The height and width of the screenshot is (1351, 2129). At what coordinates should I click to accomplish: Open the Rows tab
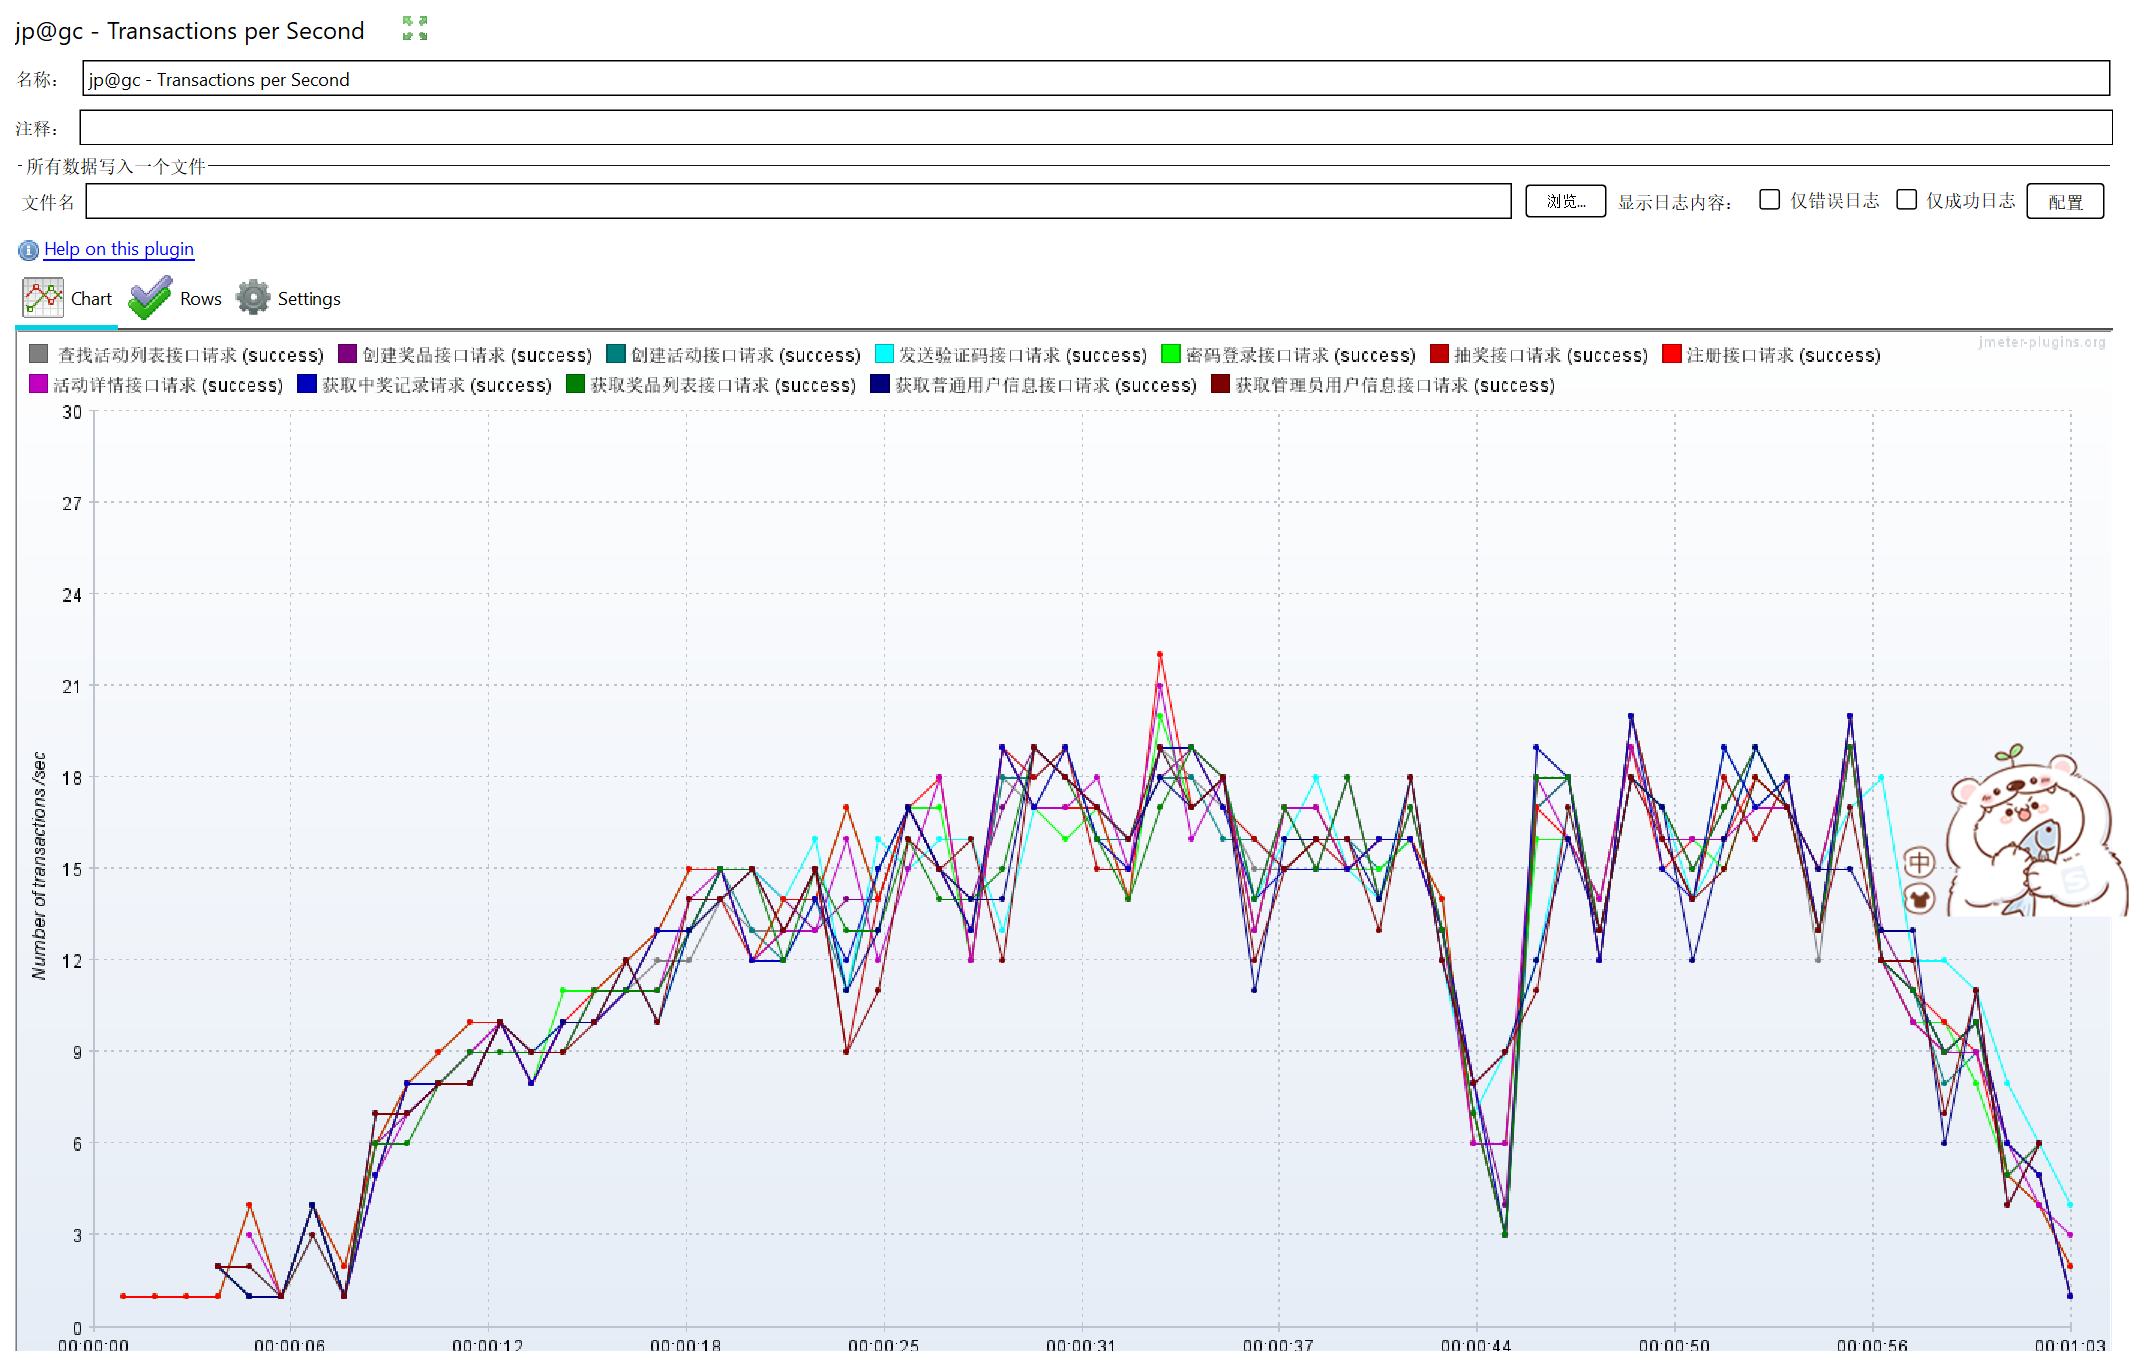point(200,299)
